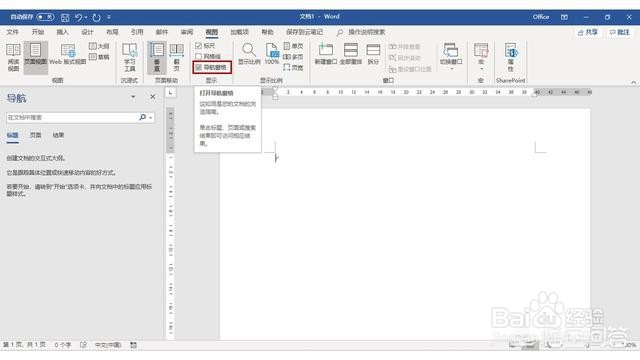The width and height of the screenshot is (640, 360).
Task: Collapse the ribbon with the chevron
Action: pos(633,82)
